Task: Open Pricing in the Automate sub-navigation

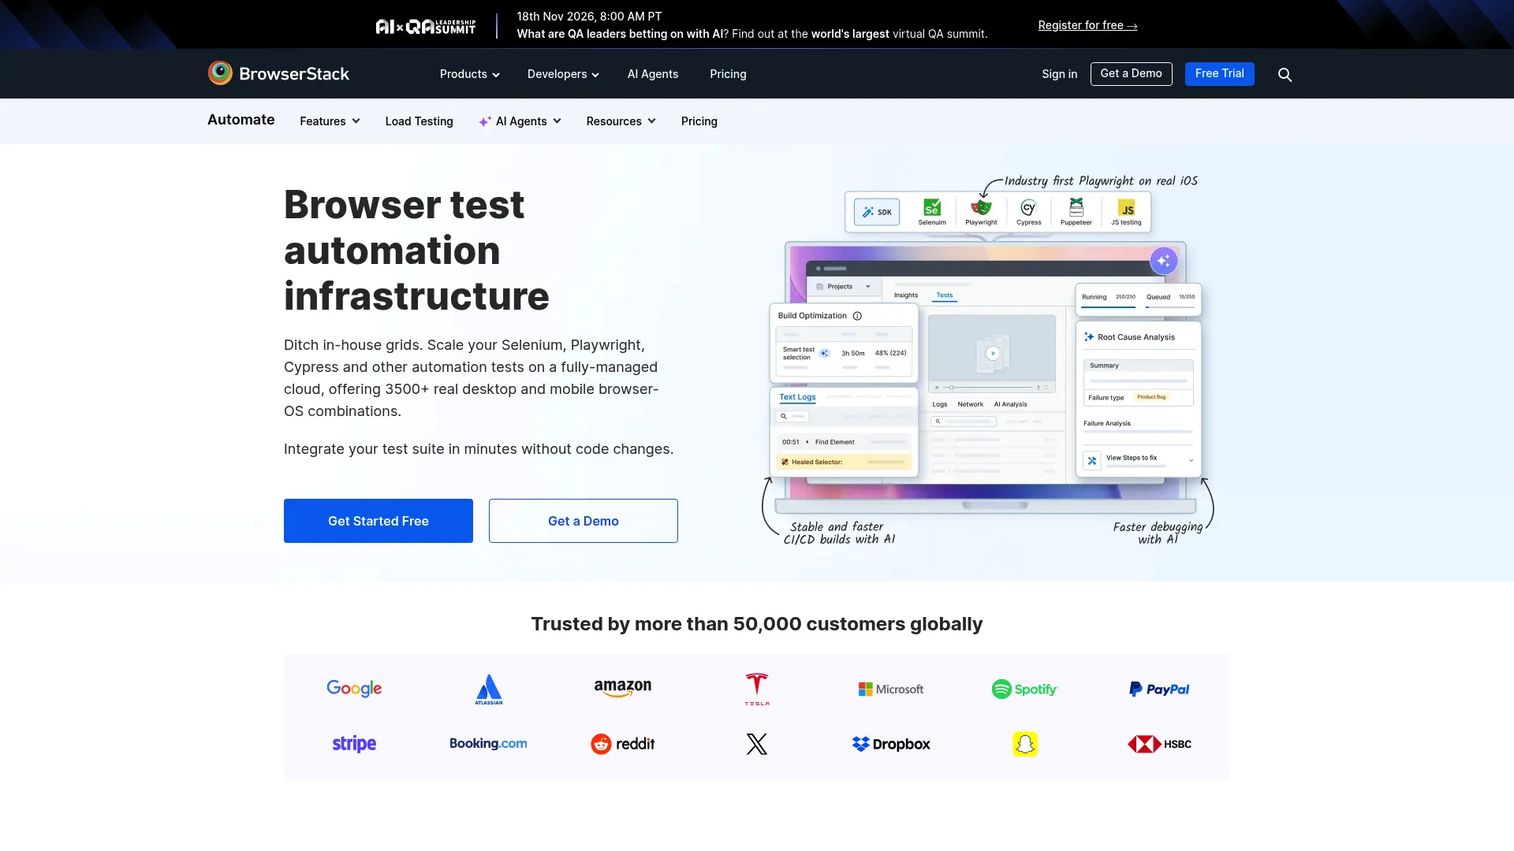Action: [x=699, y=121]
